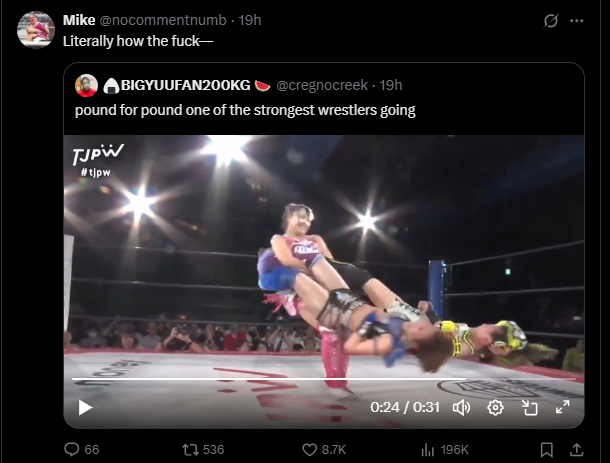
Task: View post analytics bar chart icon
Action: pyautogui.click(x=428, y=450)
